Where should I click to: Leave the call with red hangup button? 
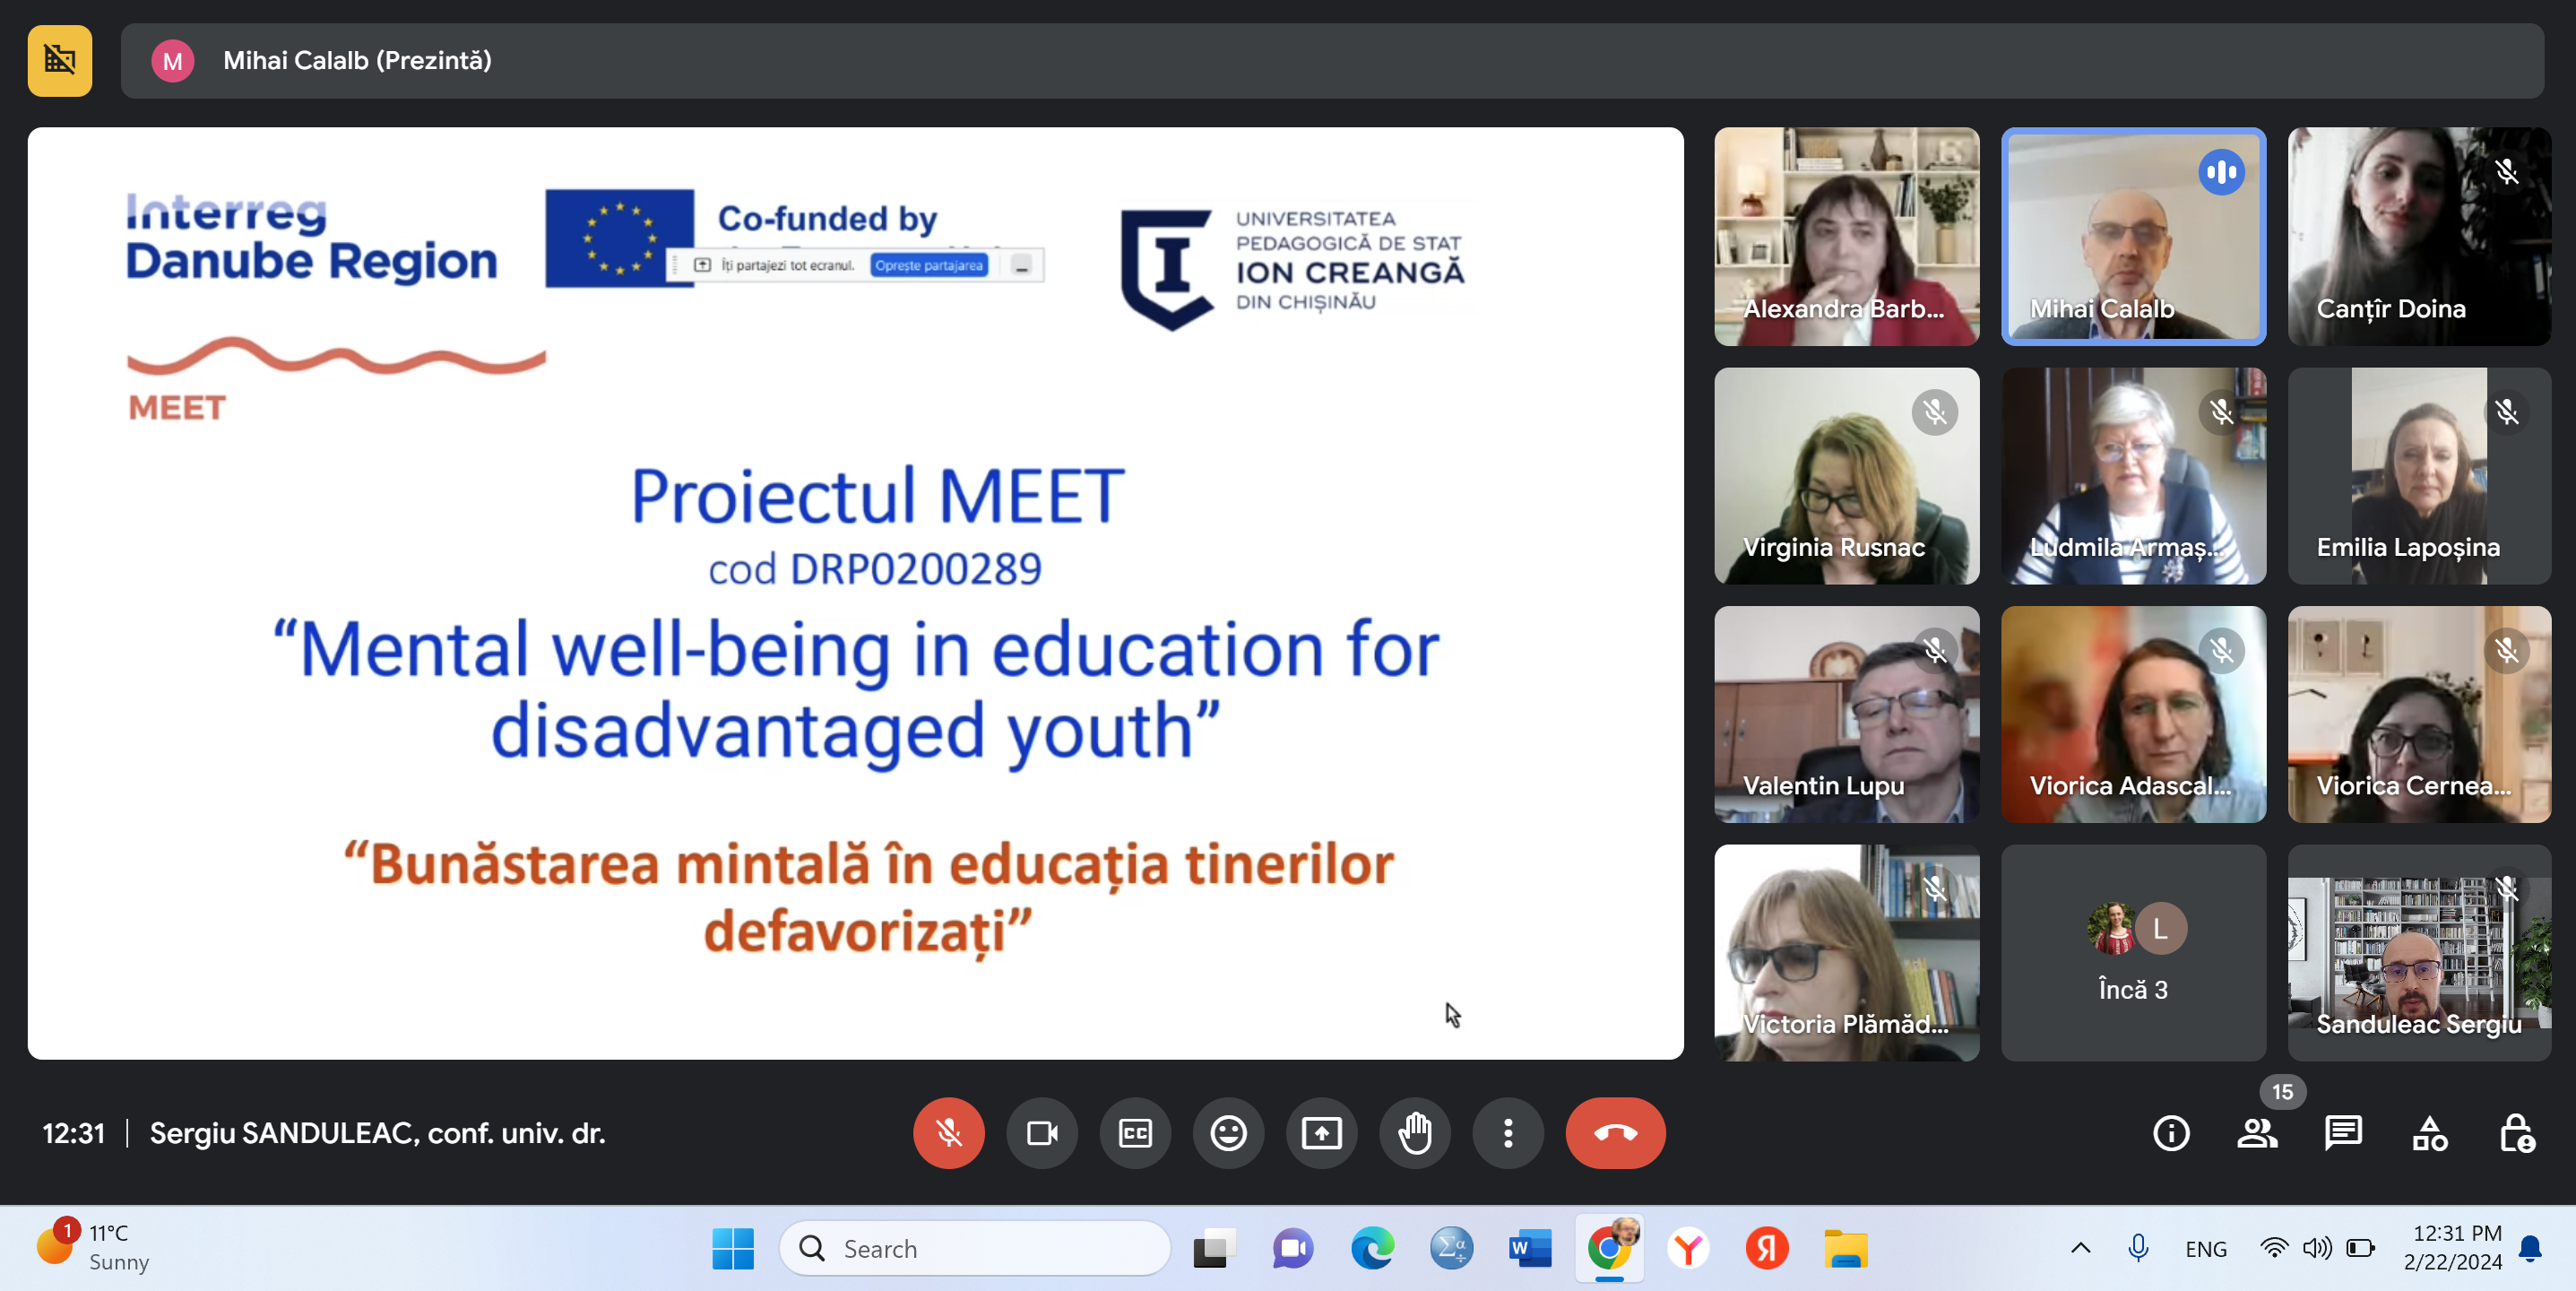(x=1615, y=1133)
